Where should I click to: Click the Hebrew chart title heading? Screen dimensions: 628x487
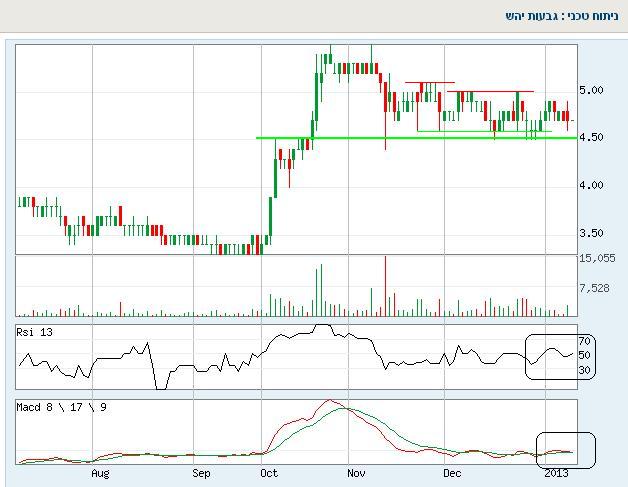(562, 16)
